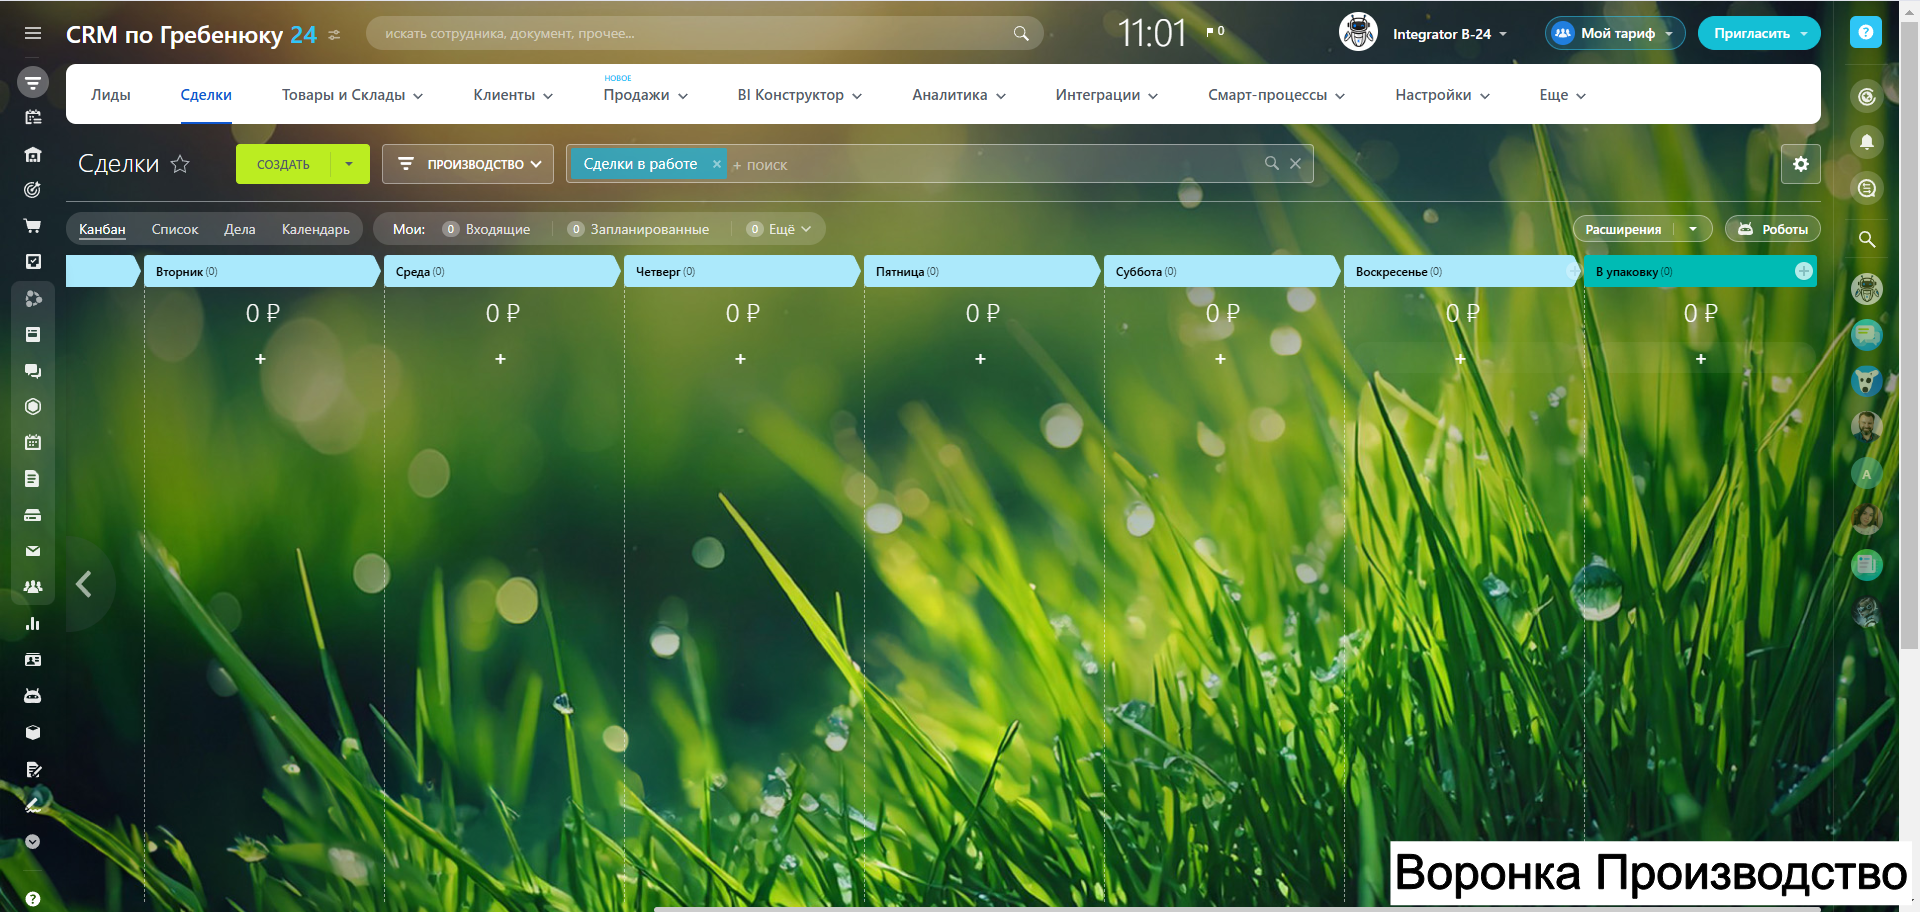Viewport: 1920px width, 912px height.
Task: Open the Интеграции menu
Action: click(1106, 95)
